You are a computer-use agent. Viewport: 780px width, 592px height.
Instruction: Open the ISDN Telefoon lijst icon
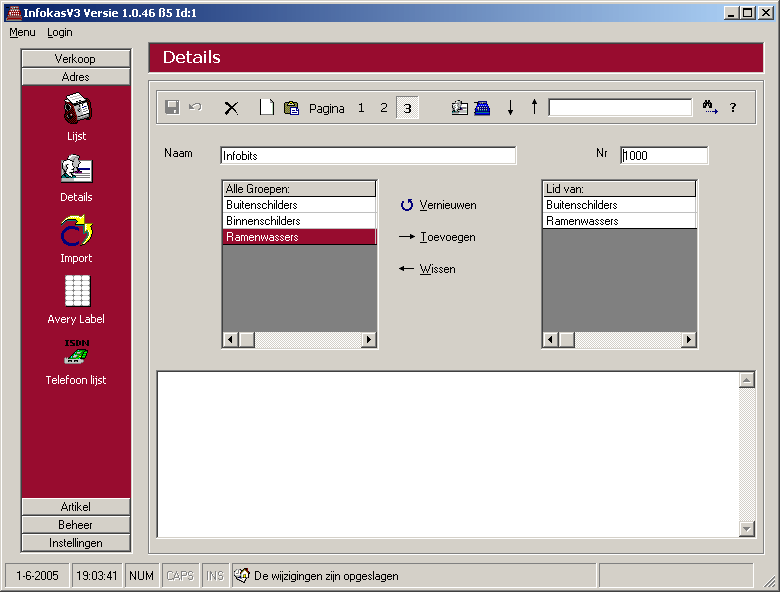click(76, 353)
